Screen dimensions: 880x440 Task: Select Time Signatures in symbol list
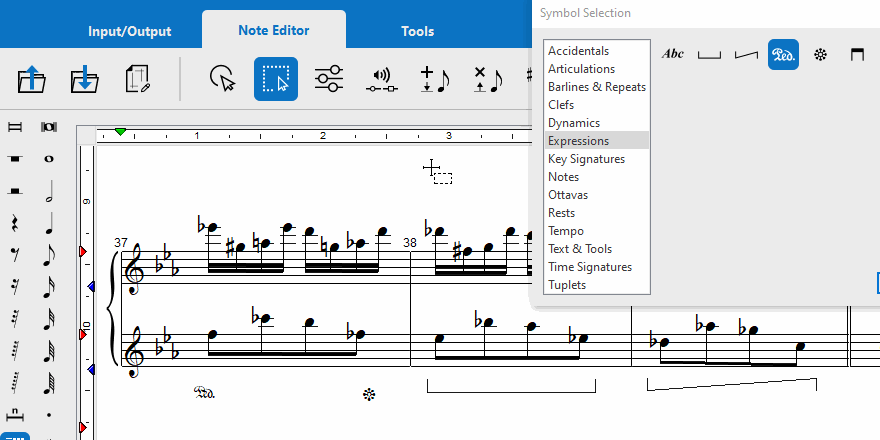click(x=589, y=267)
